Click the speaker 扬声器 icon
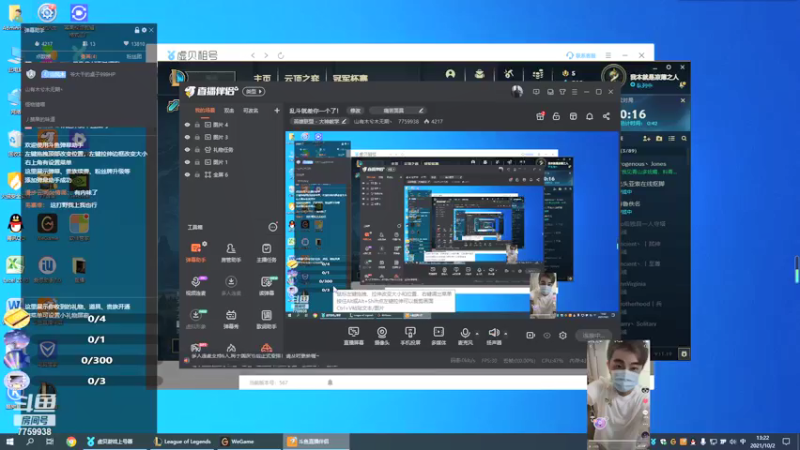 click(x=493, y=333)
